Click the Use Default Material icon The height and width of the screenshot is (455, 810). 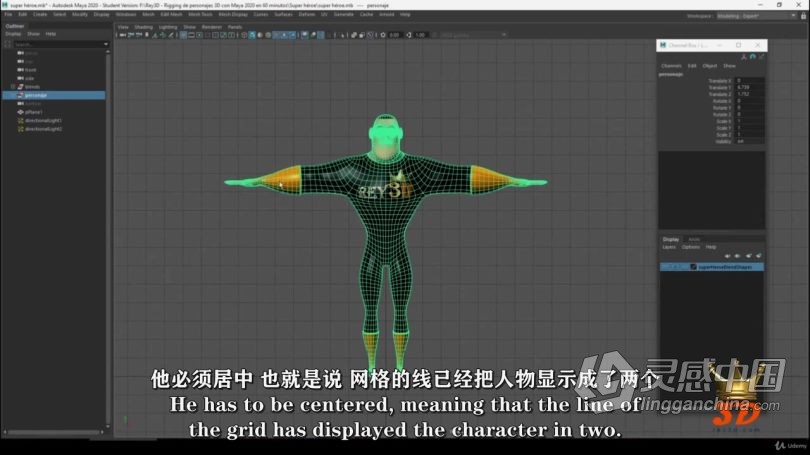260,35
